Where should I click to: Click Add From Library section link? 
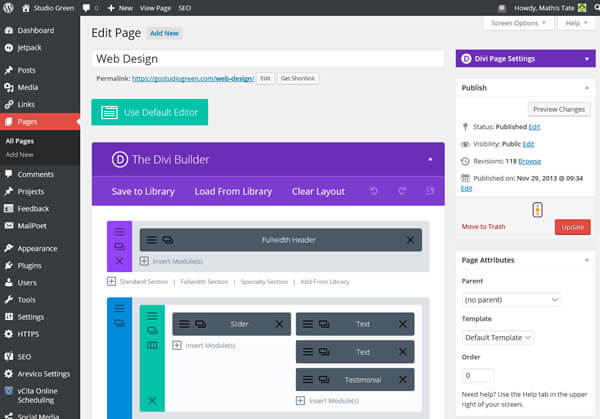click(324, 282)
